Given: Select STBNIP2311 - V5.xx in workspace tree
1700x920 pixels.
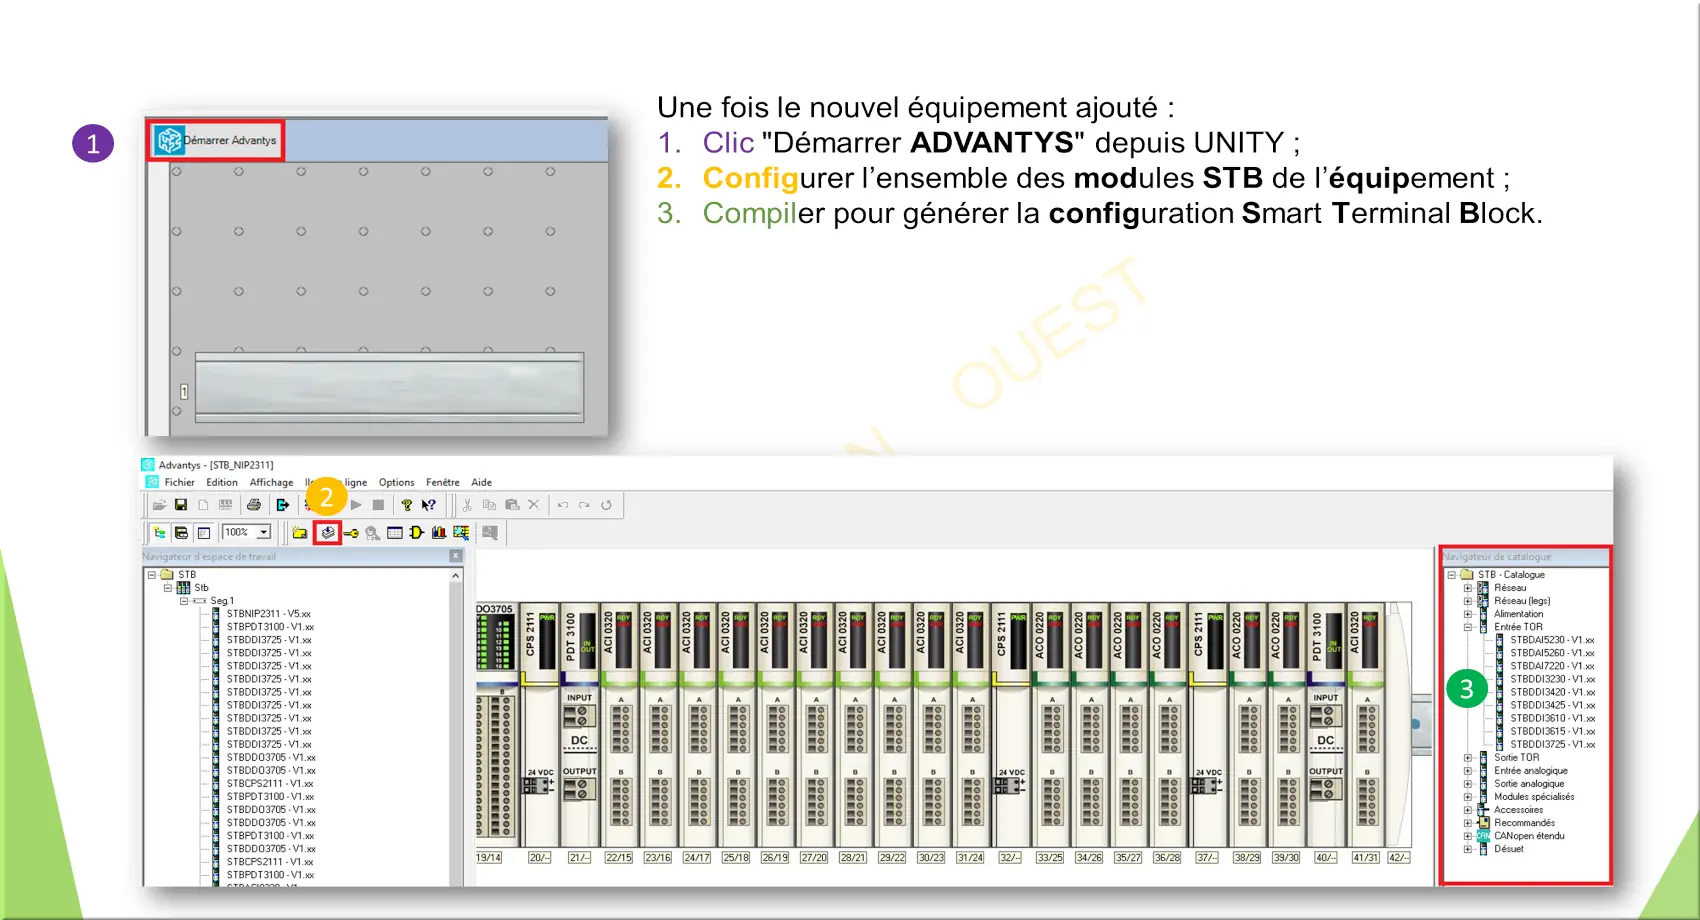Looking at the screenshot, I should [x=268, y=614].
